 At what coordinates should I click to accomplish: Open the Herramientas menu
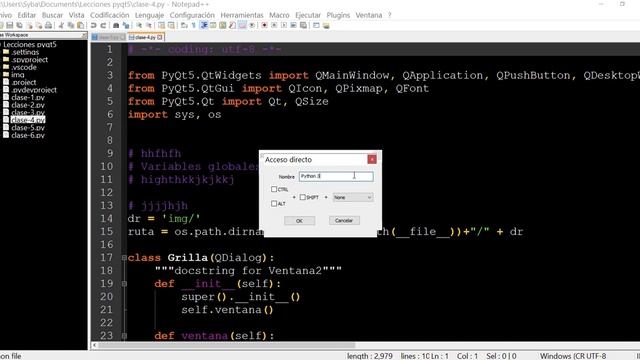pyautogui.click(x=242, y=15)
